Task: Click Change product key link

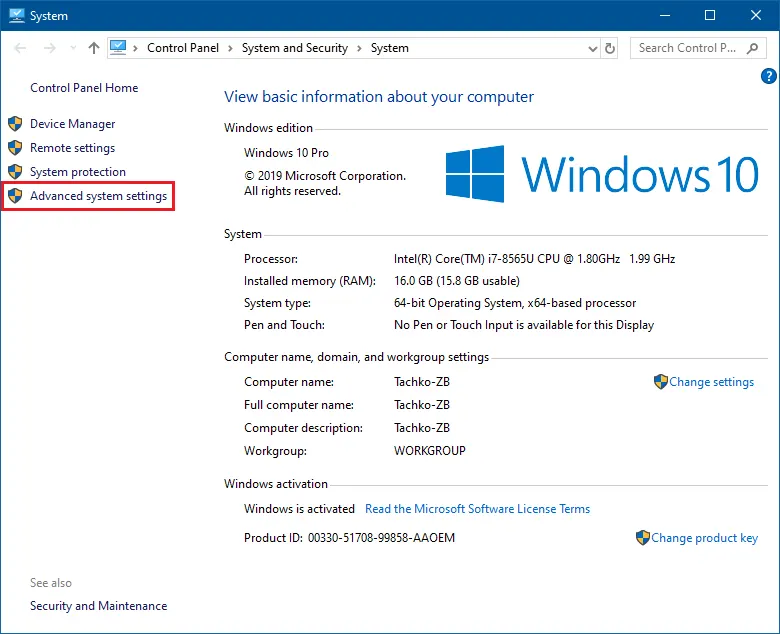Action: point(704,538)
